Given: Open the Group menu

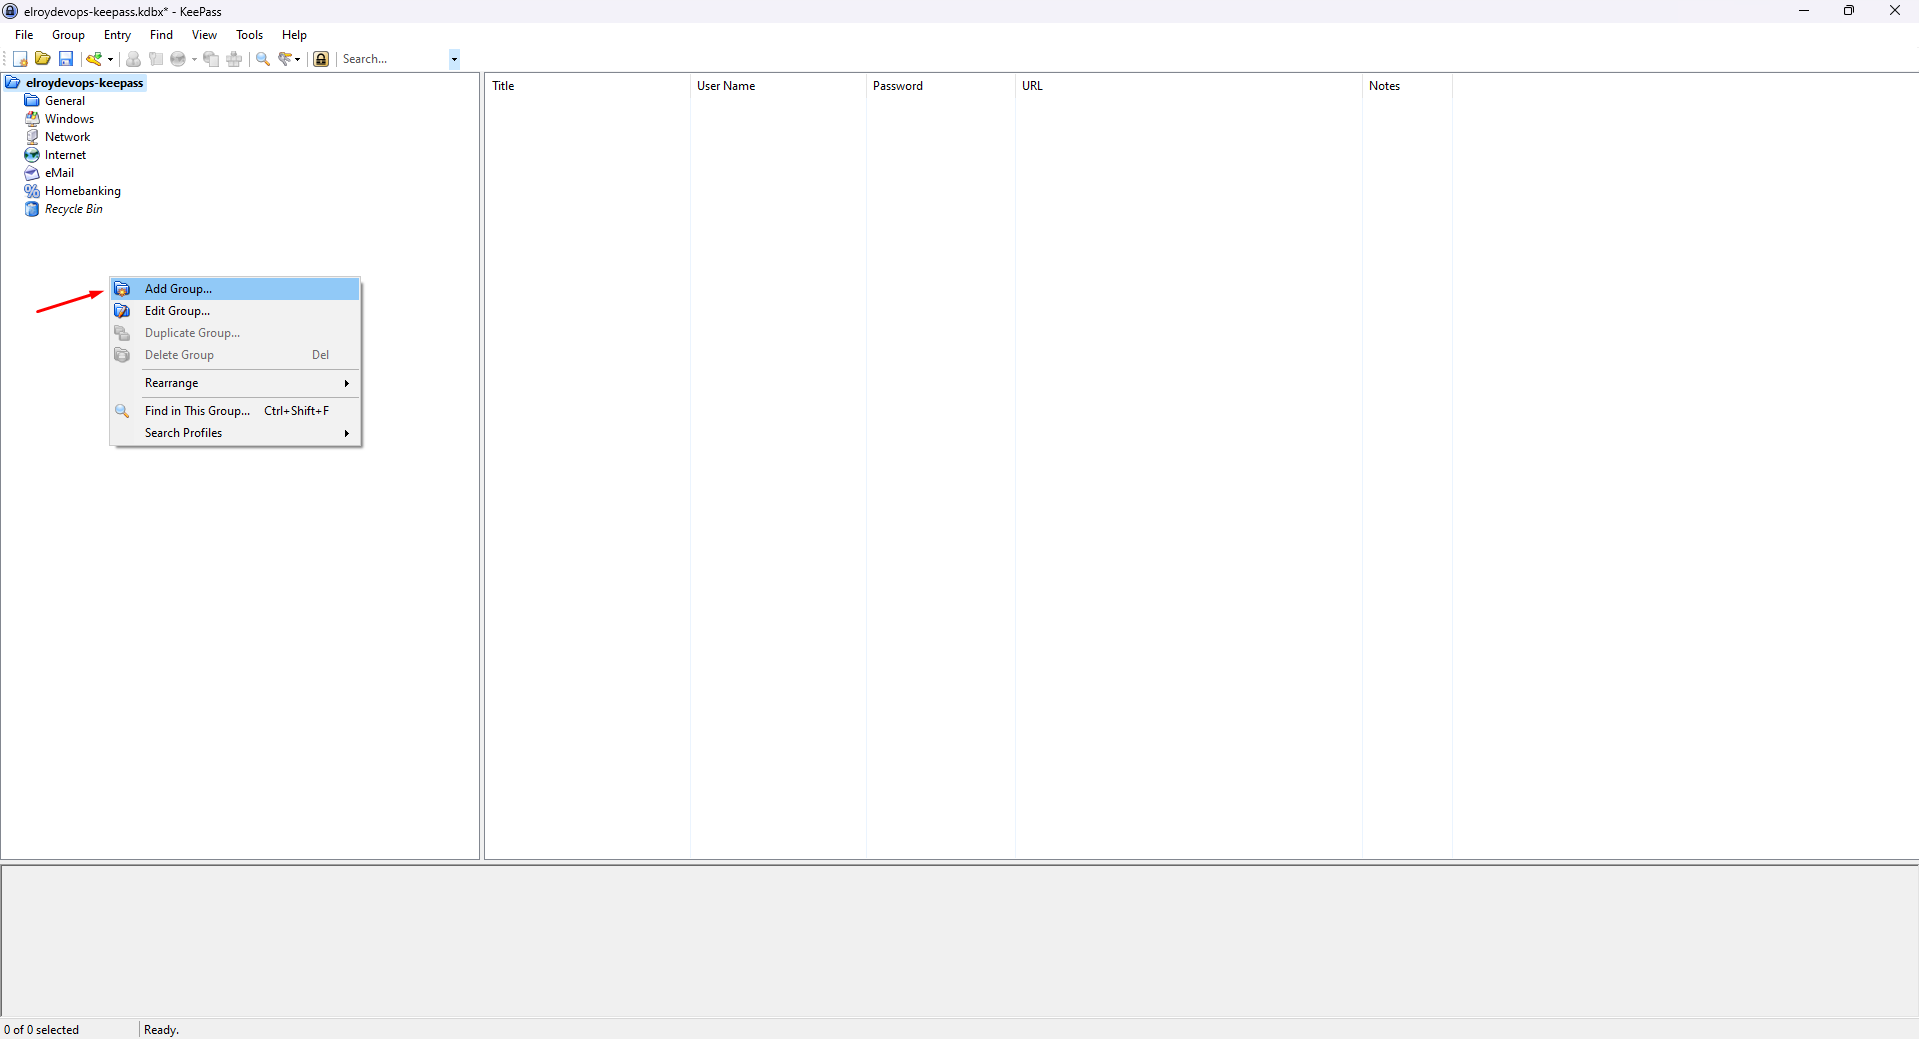Looking at the screenshot, I should (68, 35).
